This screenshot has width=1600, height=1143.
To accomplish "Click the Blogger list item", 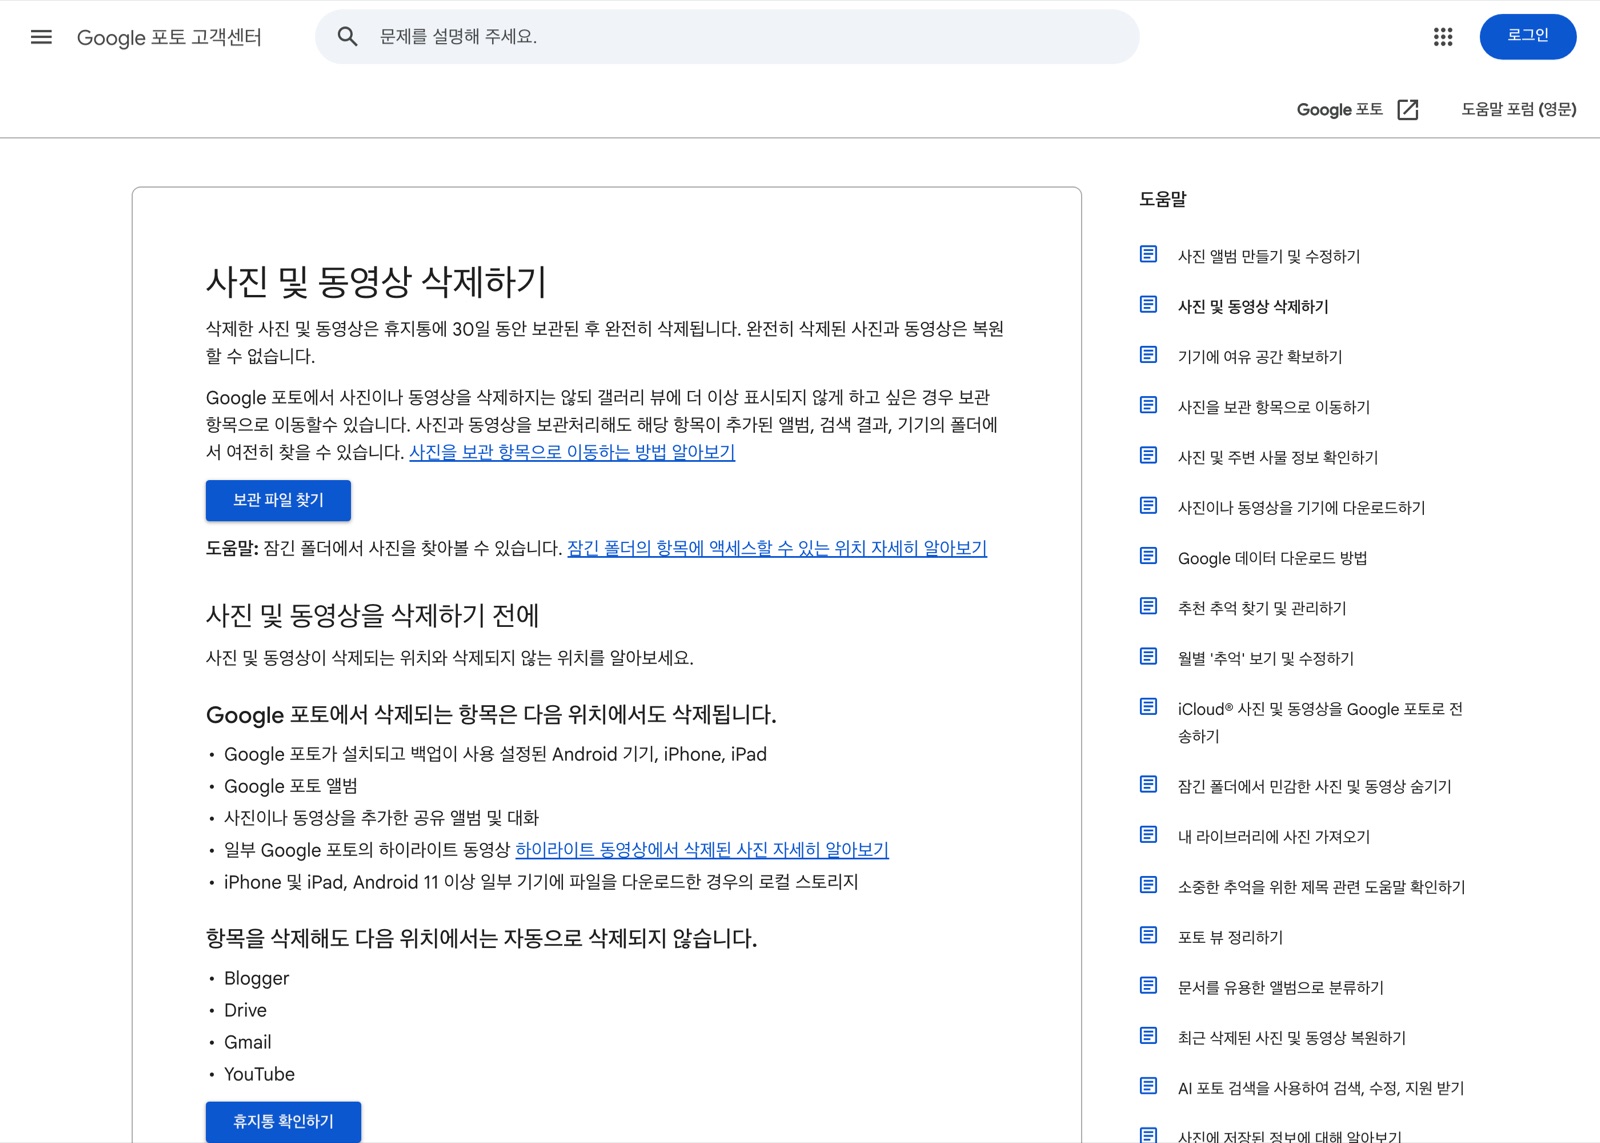I will [256, 978].
